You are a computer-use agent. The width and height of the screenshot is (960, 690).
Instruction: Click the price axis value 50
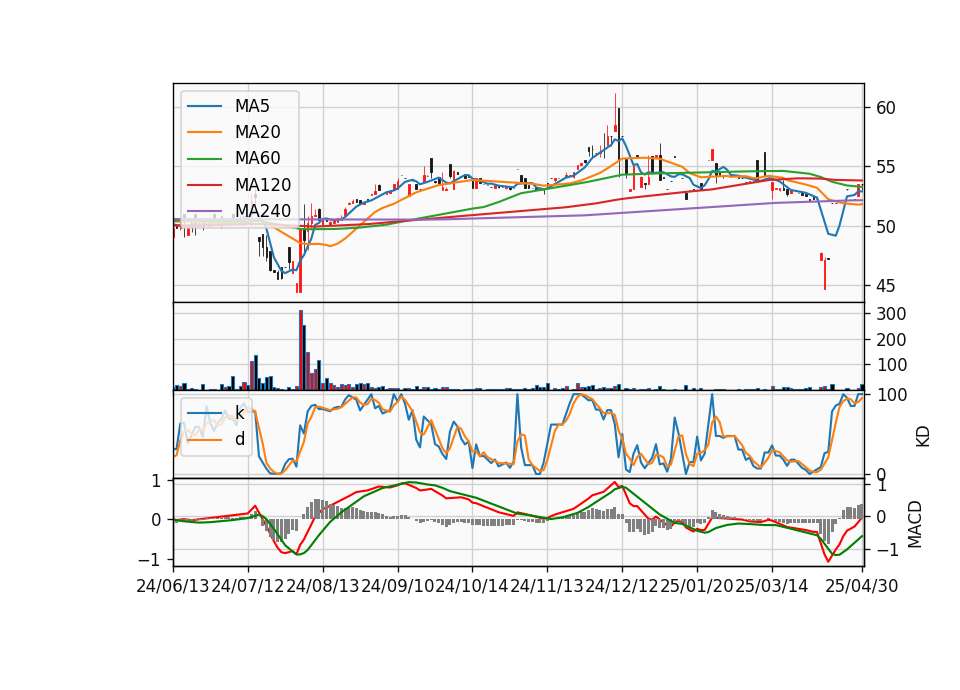click(x=886, y=227)
